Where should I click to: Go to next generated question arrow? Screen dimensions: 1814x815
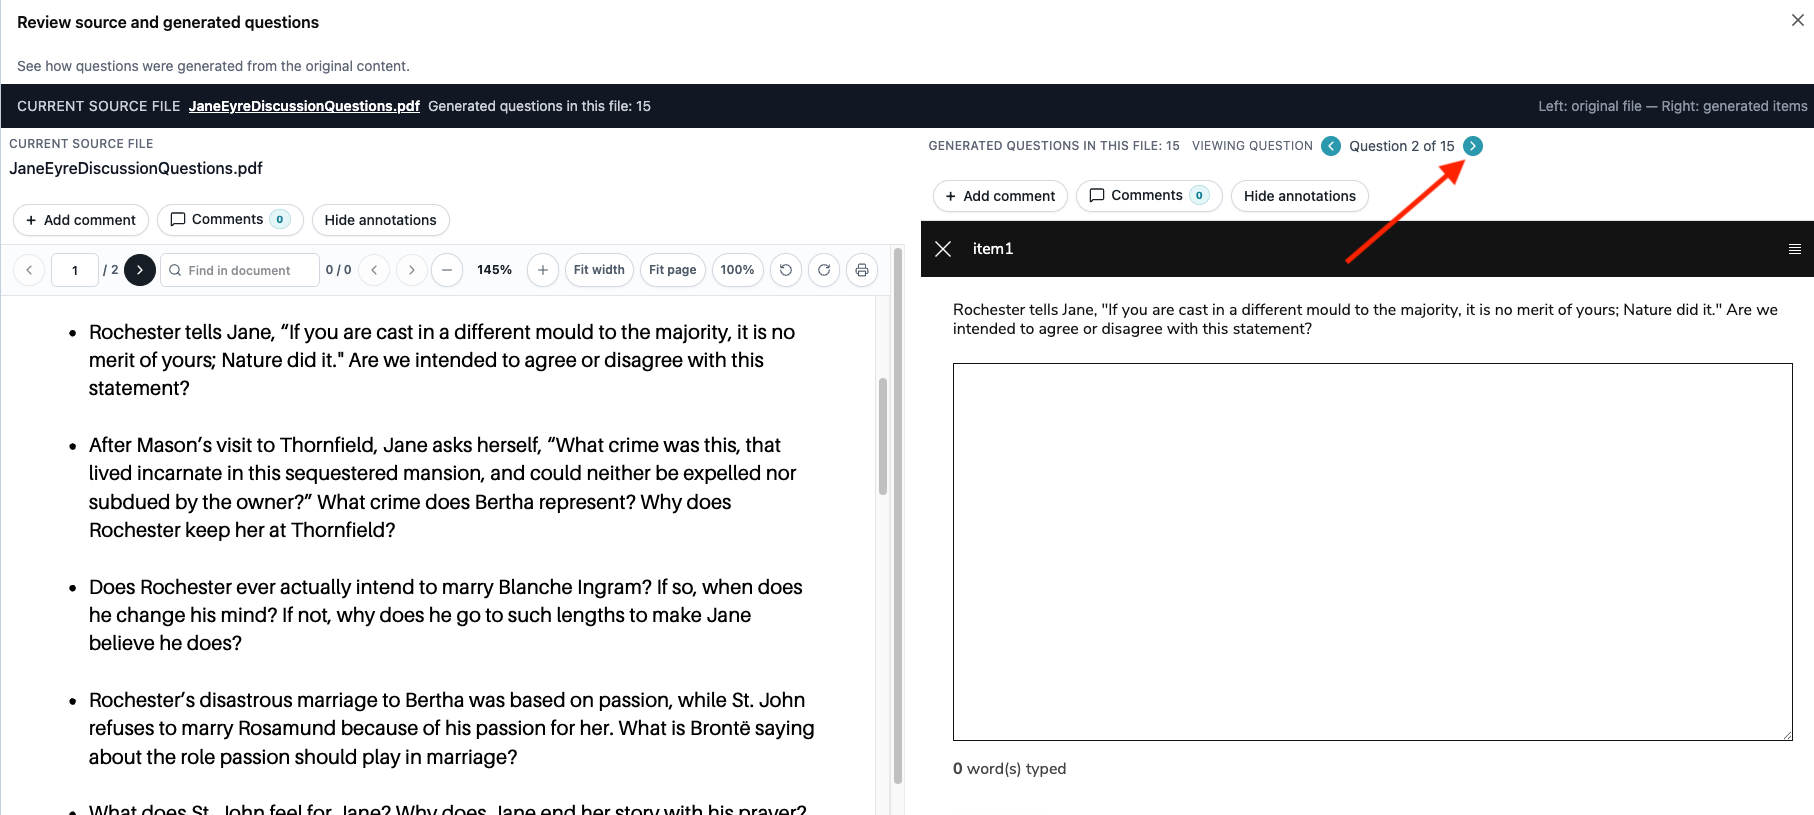[1472, 146]
